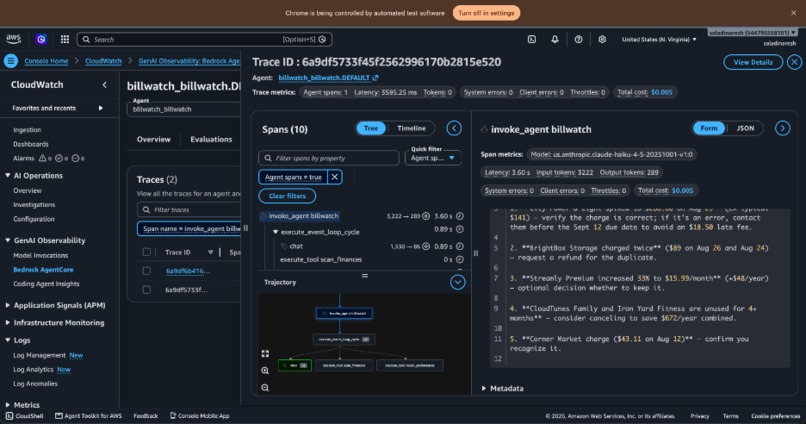
Task: Open the notifications bell
Action: click(555, 39)
